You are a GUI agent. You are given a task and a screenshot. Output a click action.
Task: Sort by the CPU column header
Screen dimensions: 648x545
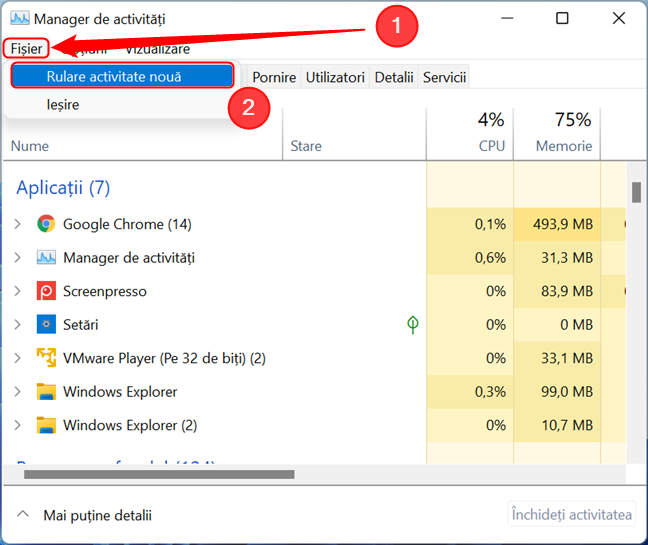coord(491,146)
